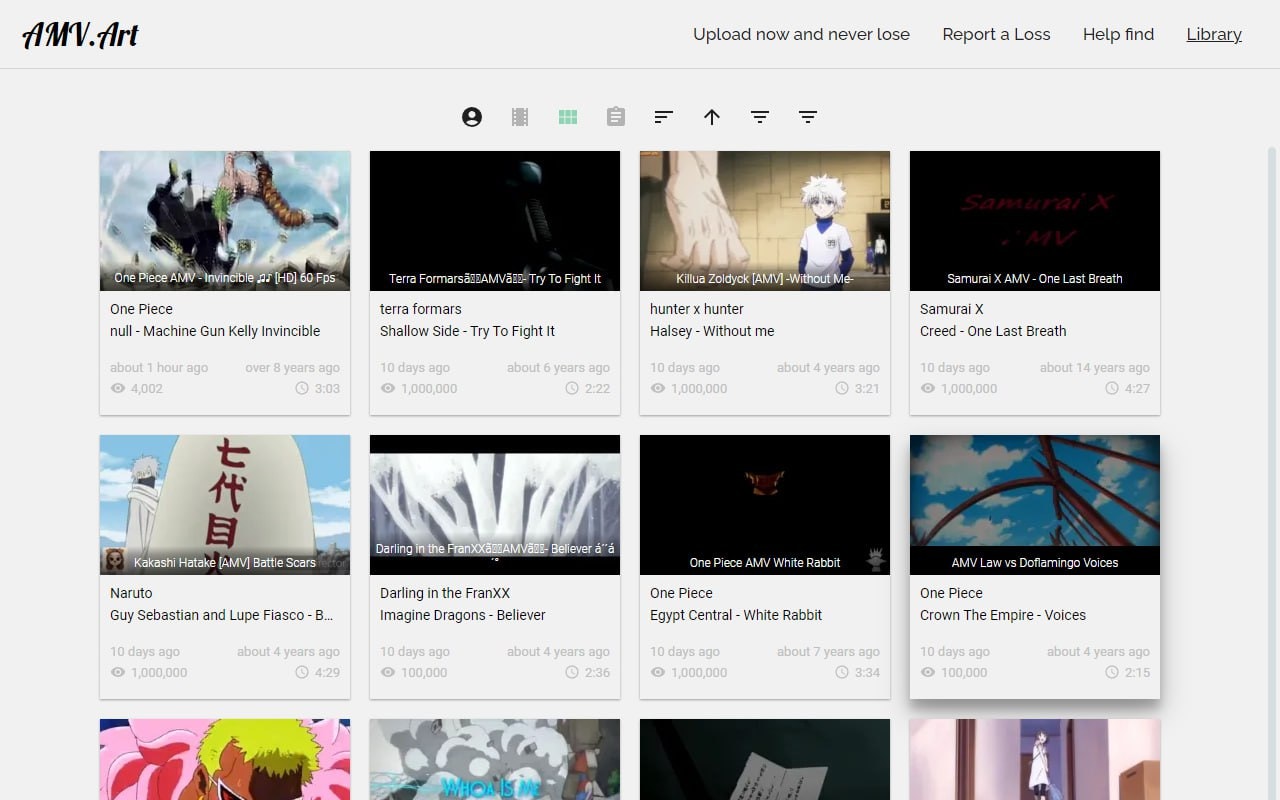Click the AMV.Art logo

coord(80,35)
